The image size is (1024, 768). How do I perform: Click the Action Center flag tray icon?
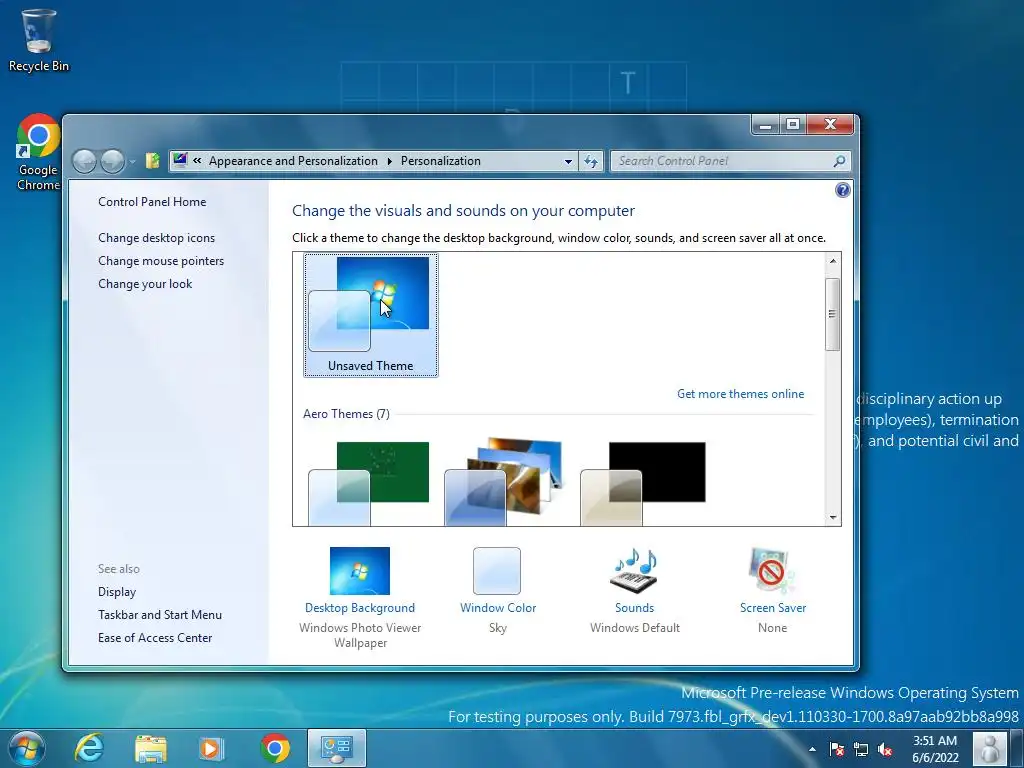(x=837, y=749)
